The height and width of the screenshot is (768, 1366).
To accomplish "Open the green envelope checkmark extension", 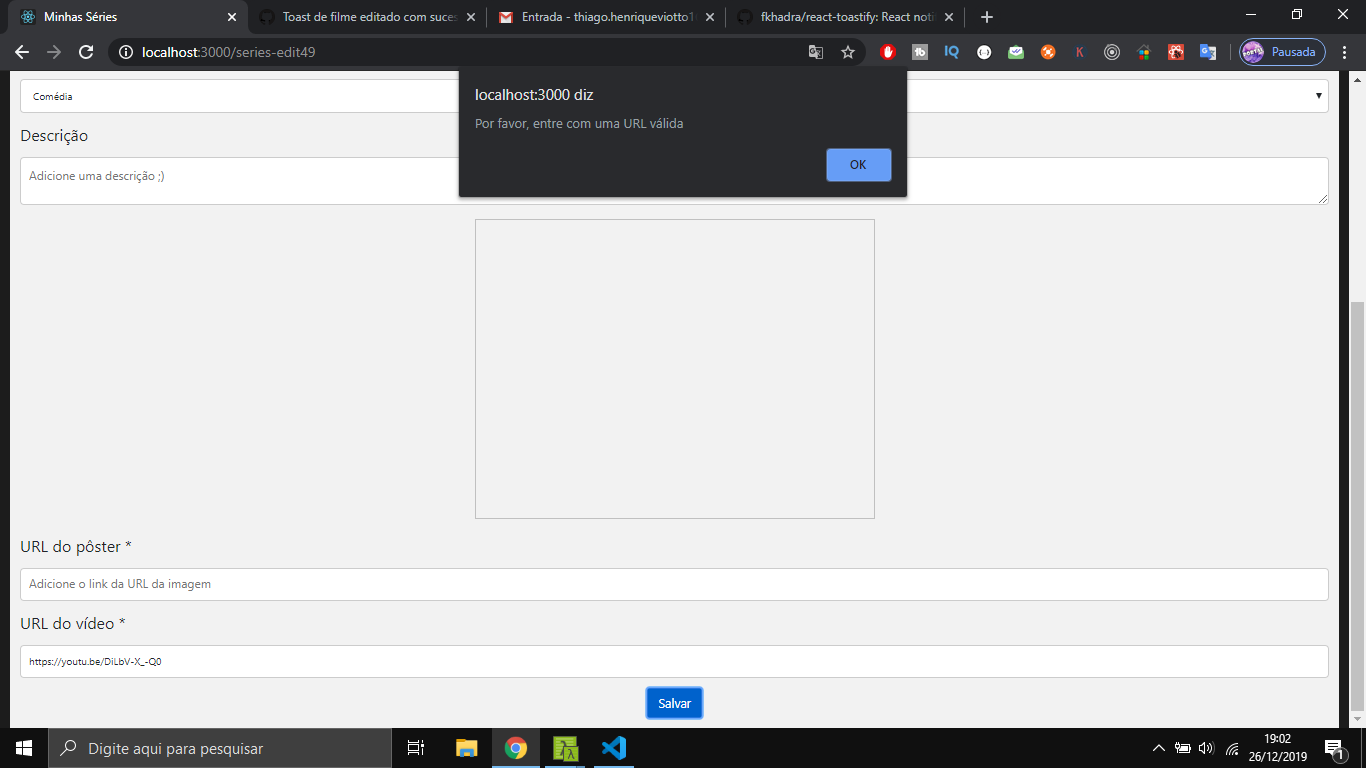I will (x=1016, y=52).
